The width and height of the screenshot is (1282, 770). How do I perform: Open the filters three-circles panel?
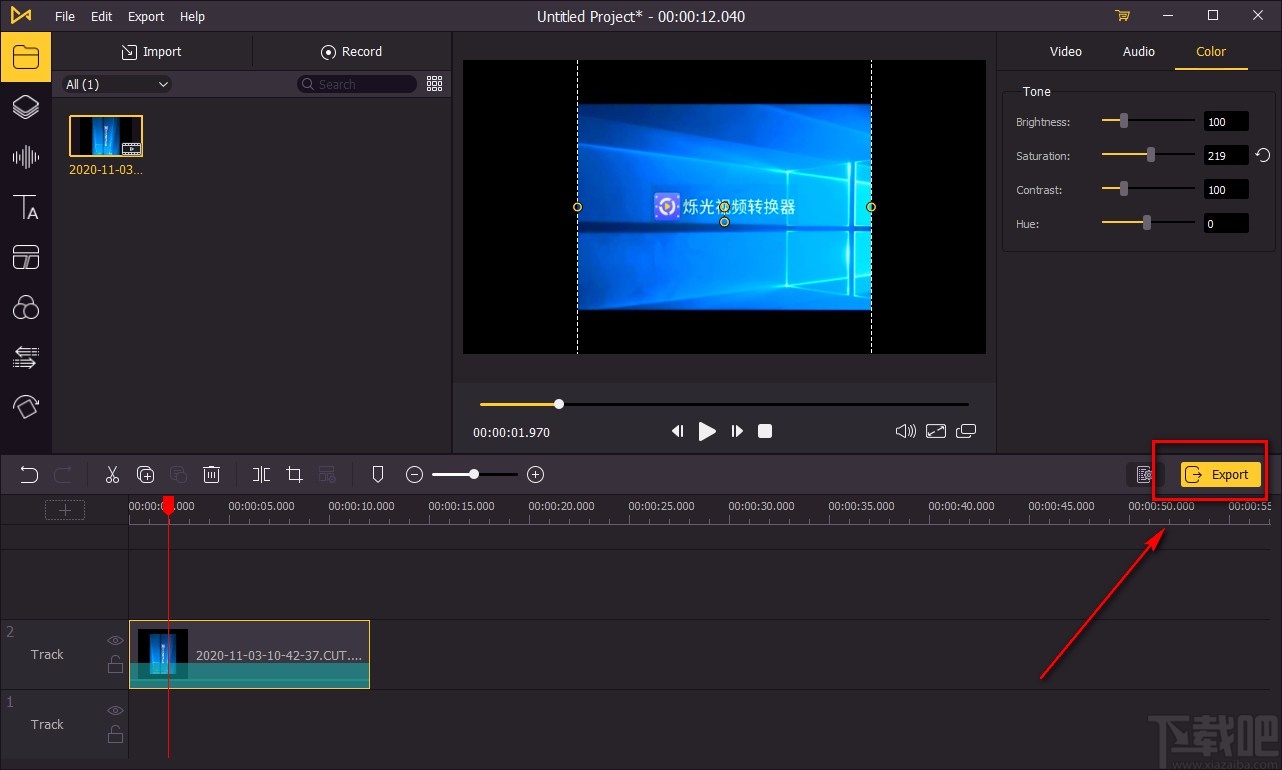[x=26, y=307]
